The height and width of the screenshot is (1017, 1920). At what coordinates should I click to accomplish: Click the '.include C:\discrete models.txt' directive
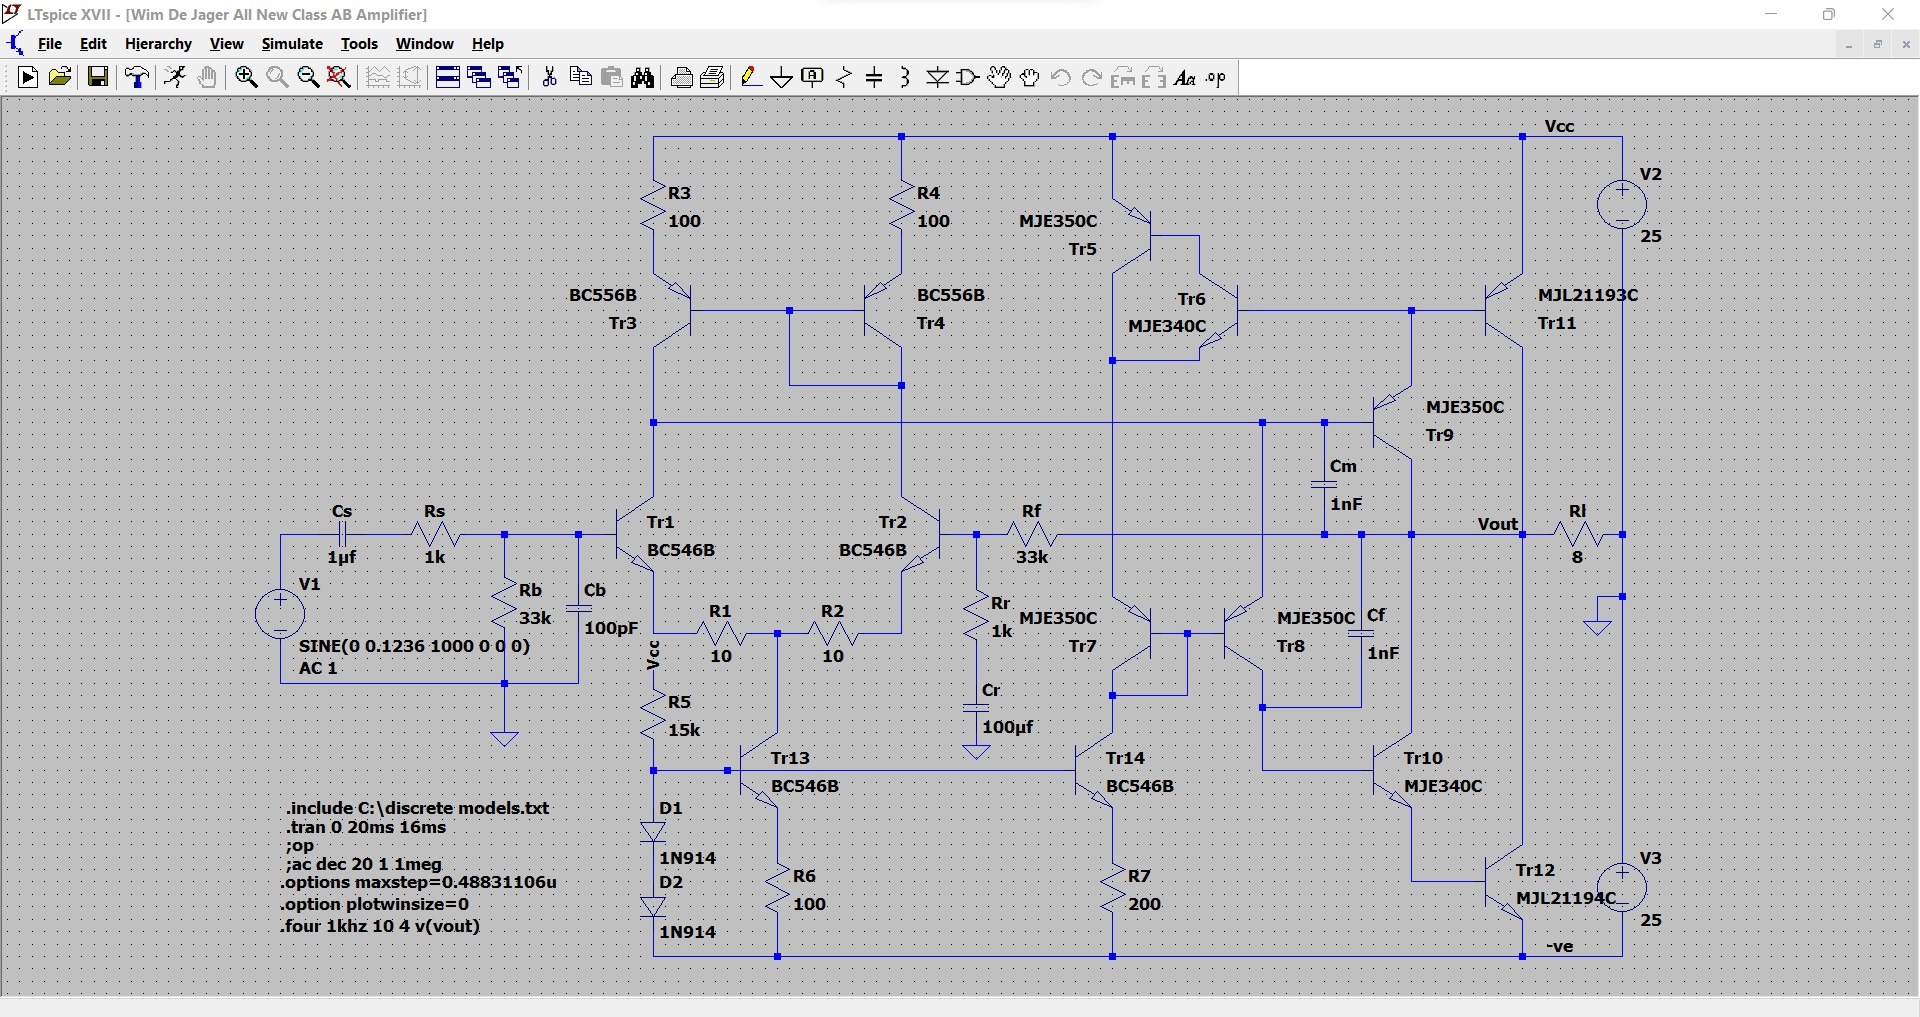418,808
